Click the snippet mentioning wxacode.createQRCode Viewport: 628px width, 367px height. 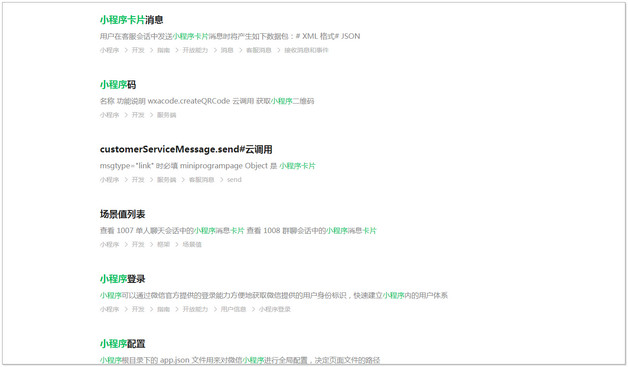pyautogui.click(x=207, y=101)
